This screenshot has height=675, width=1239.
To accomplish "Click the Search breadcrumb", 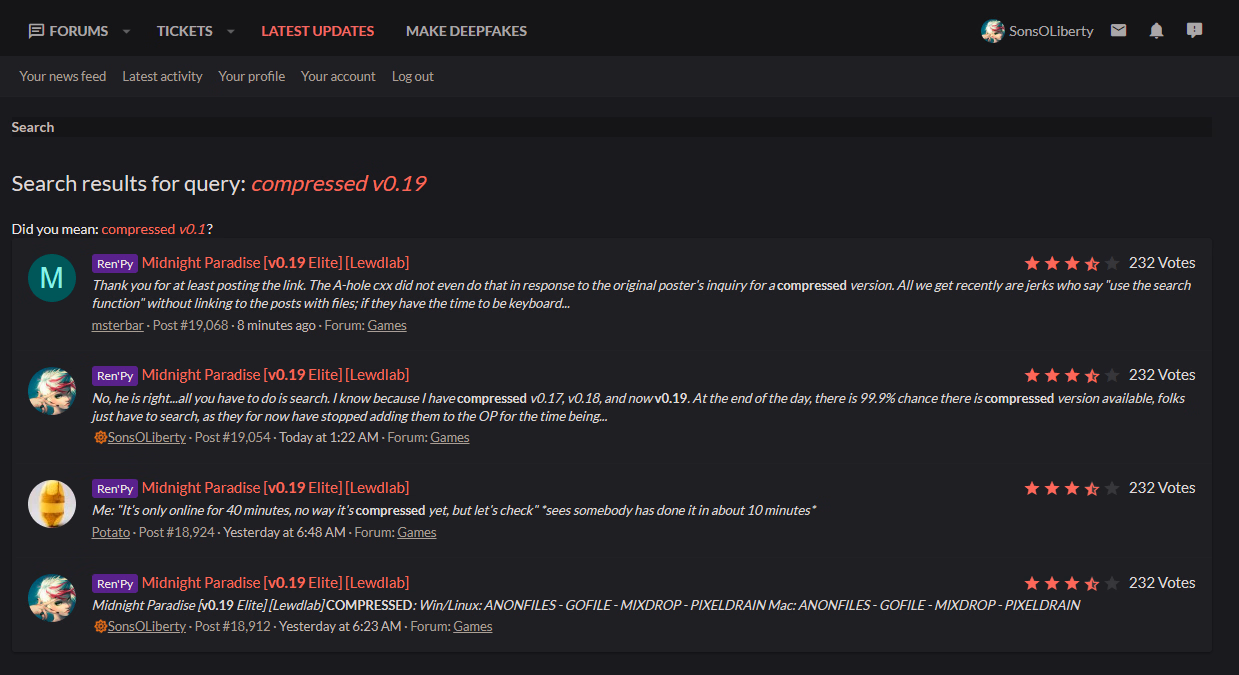I will tap(33, 127).
